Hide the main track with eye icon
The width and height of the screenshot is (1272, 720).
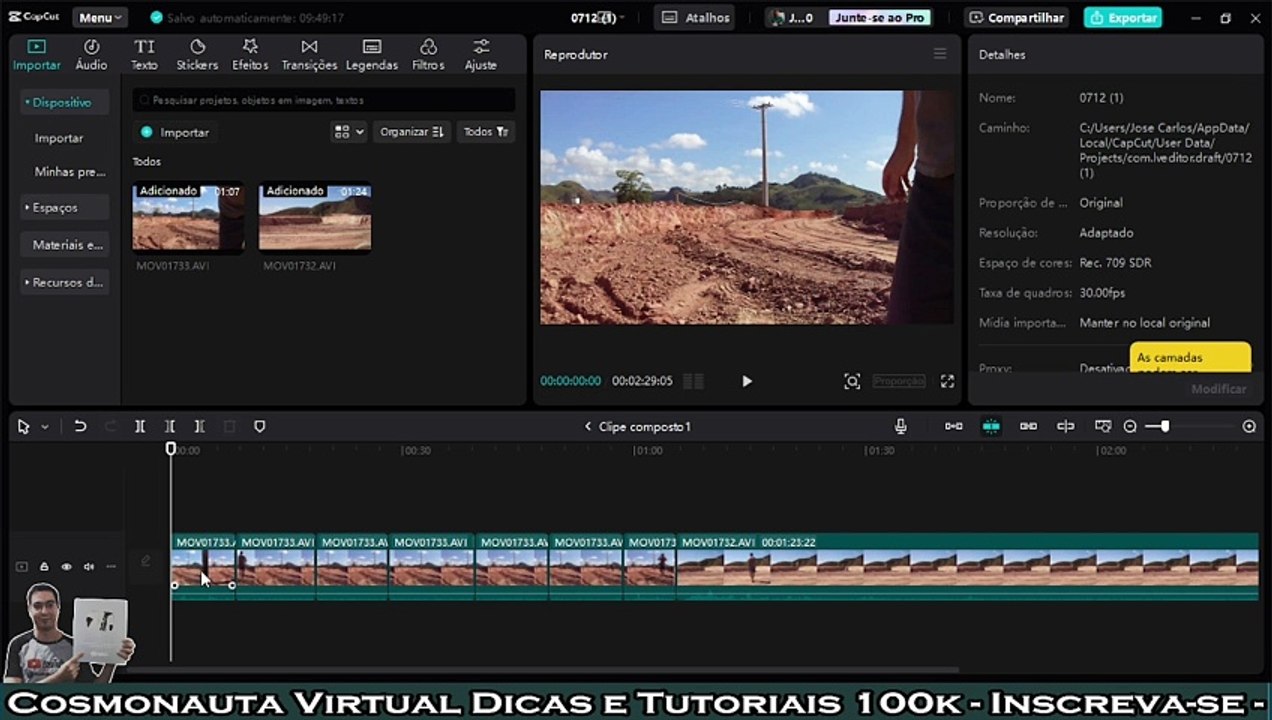(66, 567)
